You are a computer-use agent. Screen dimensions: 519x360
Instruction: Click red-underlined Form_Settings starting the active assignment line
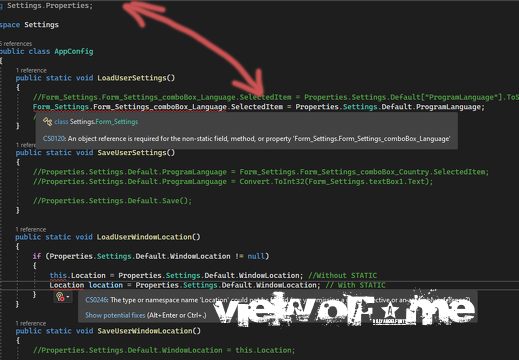point(61,107)
